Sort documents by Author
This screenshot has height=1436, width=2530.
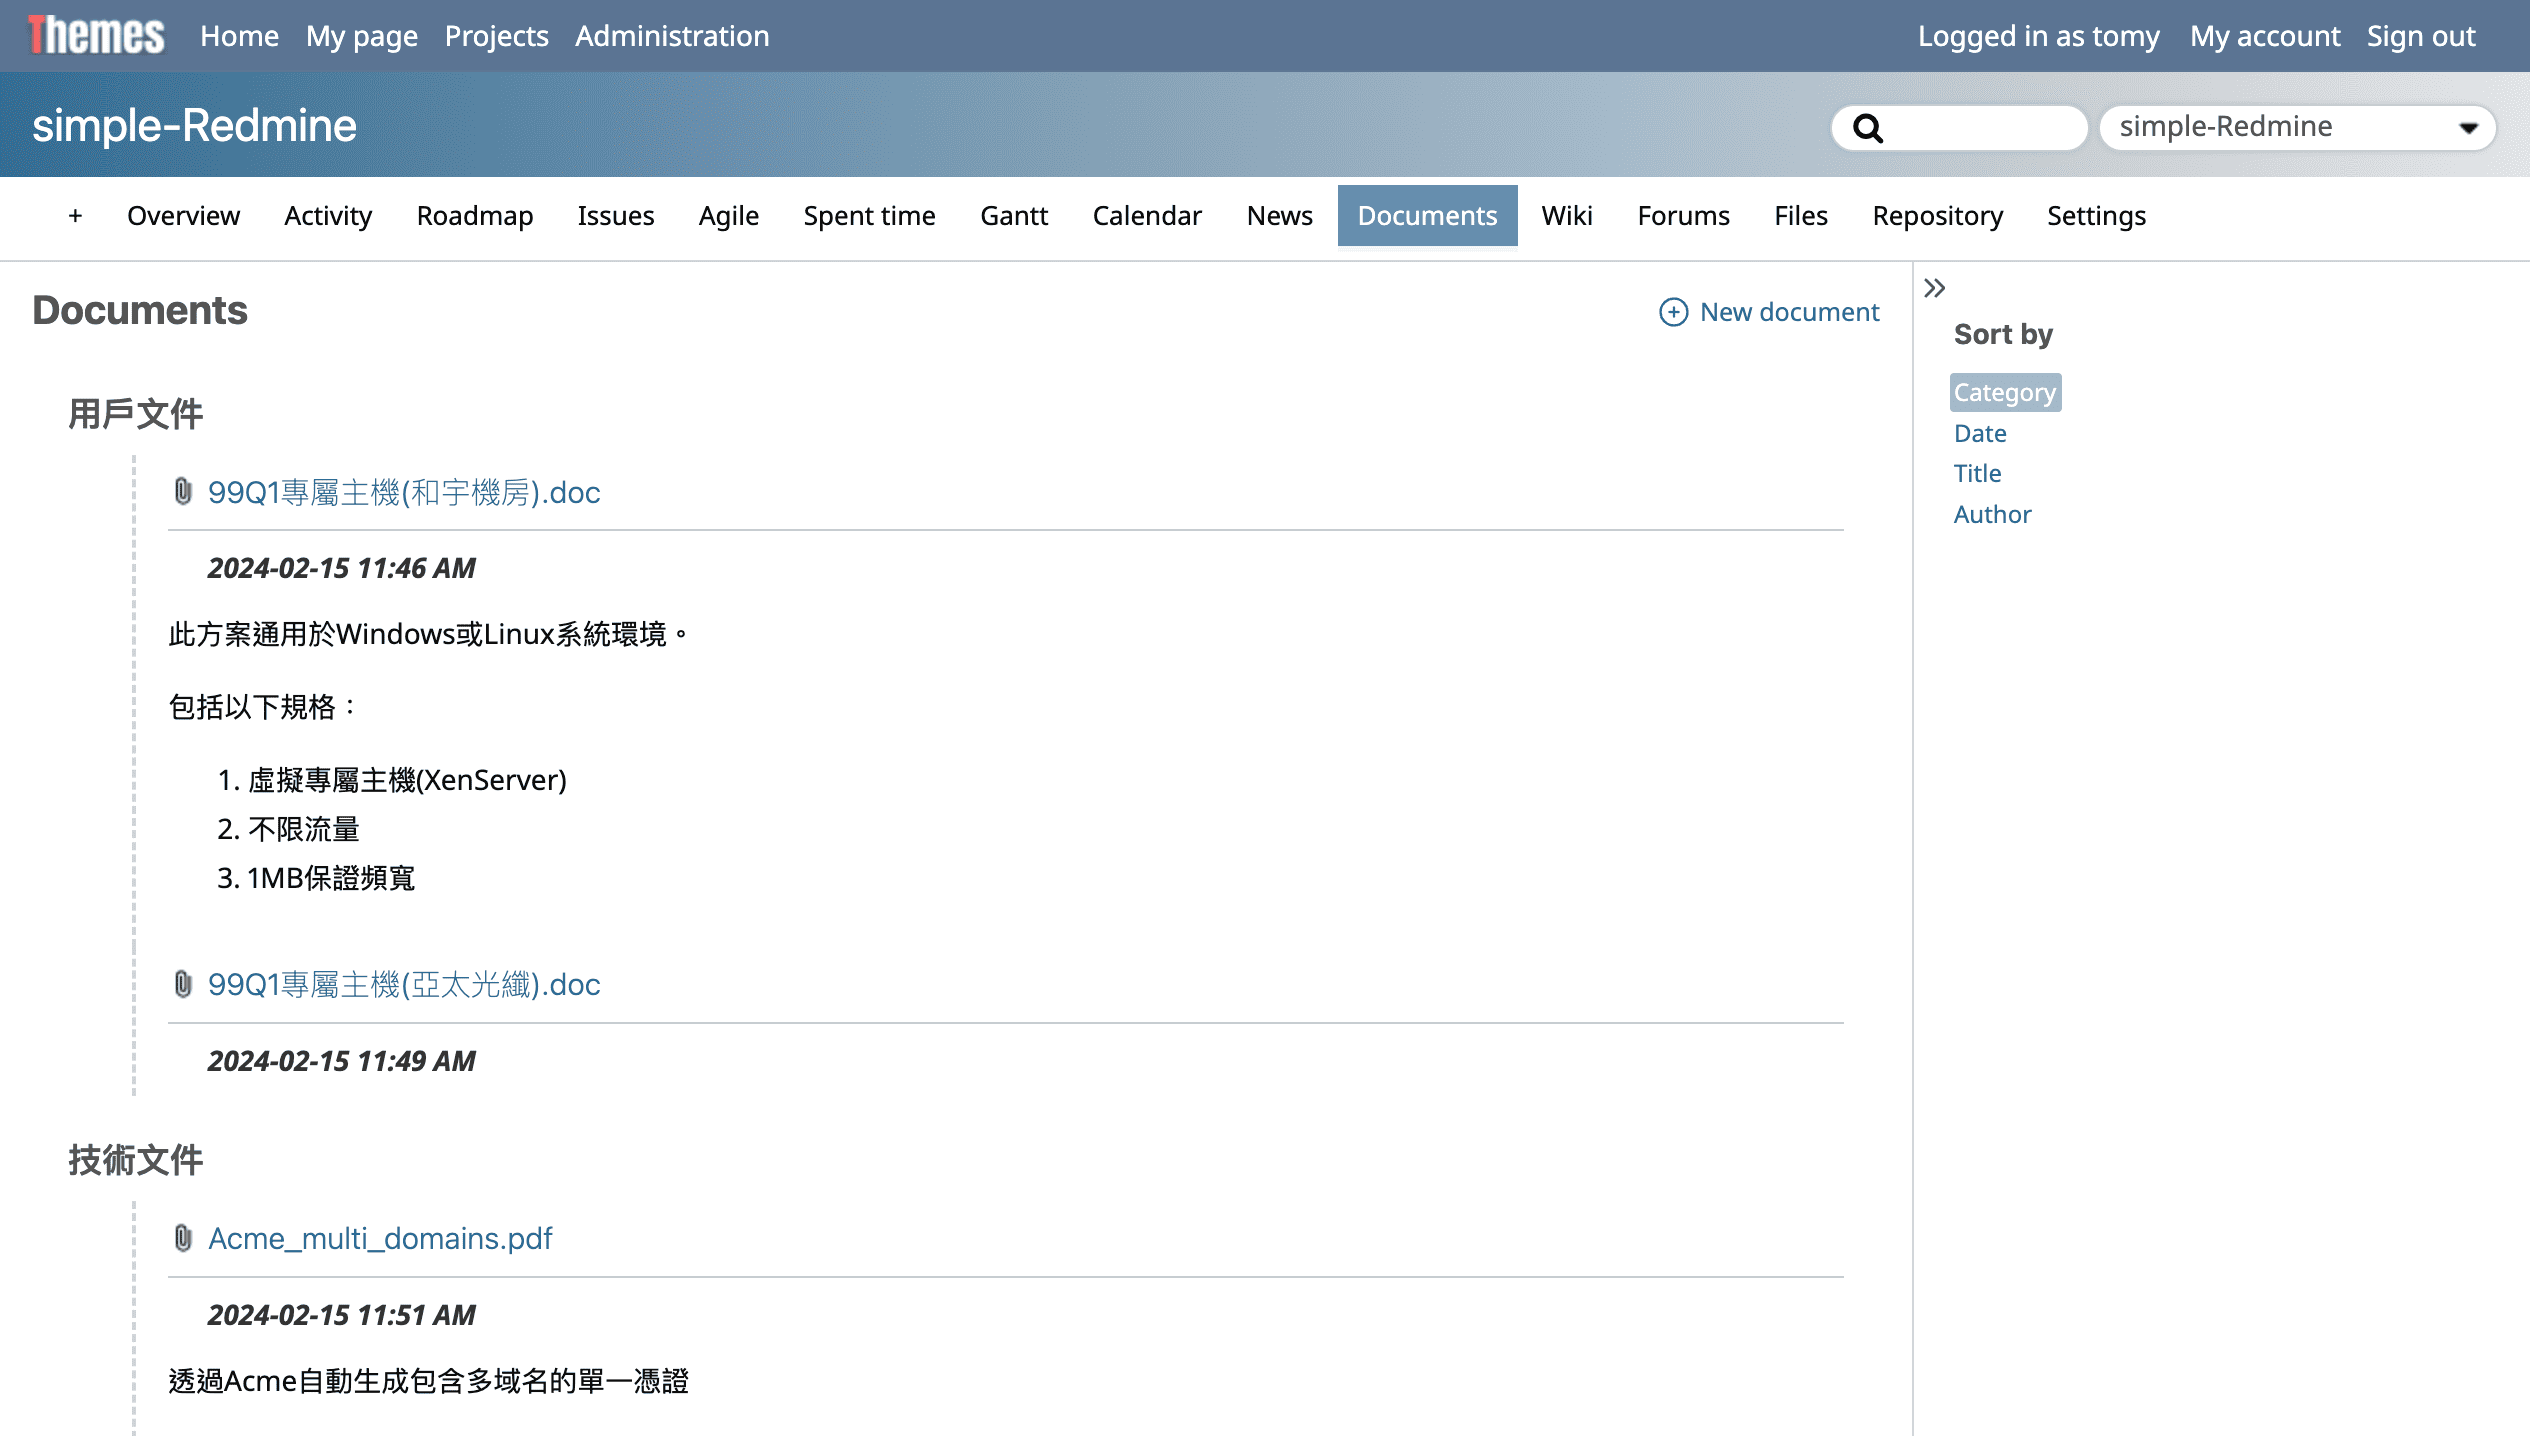(1992, 514)
